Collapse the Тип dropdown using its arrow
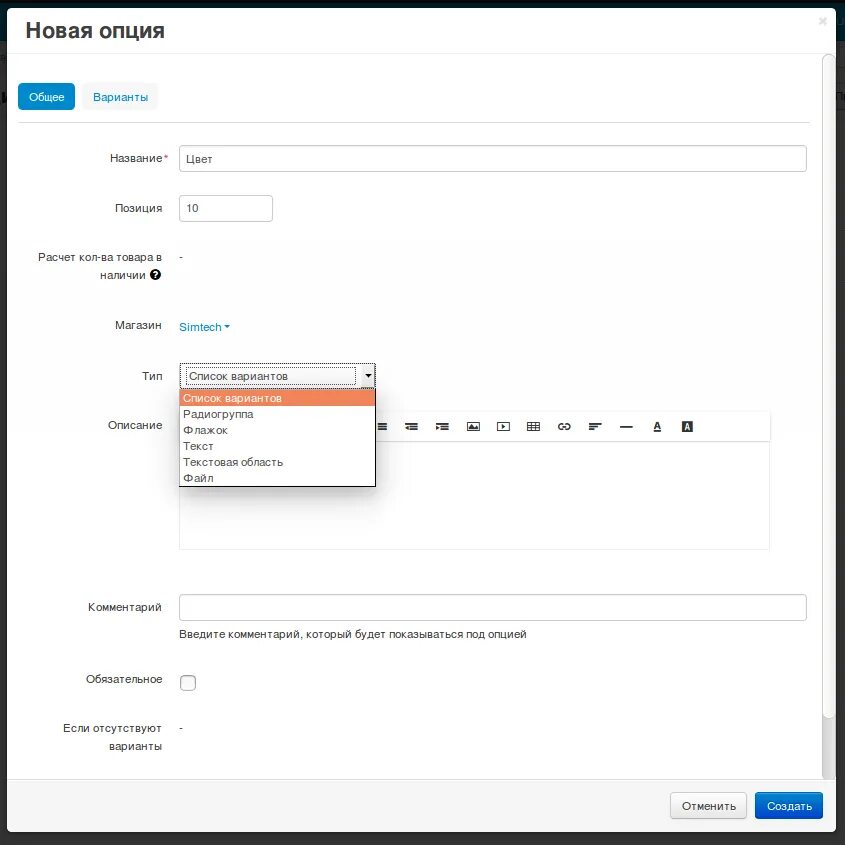 click(x=368, y=376)
